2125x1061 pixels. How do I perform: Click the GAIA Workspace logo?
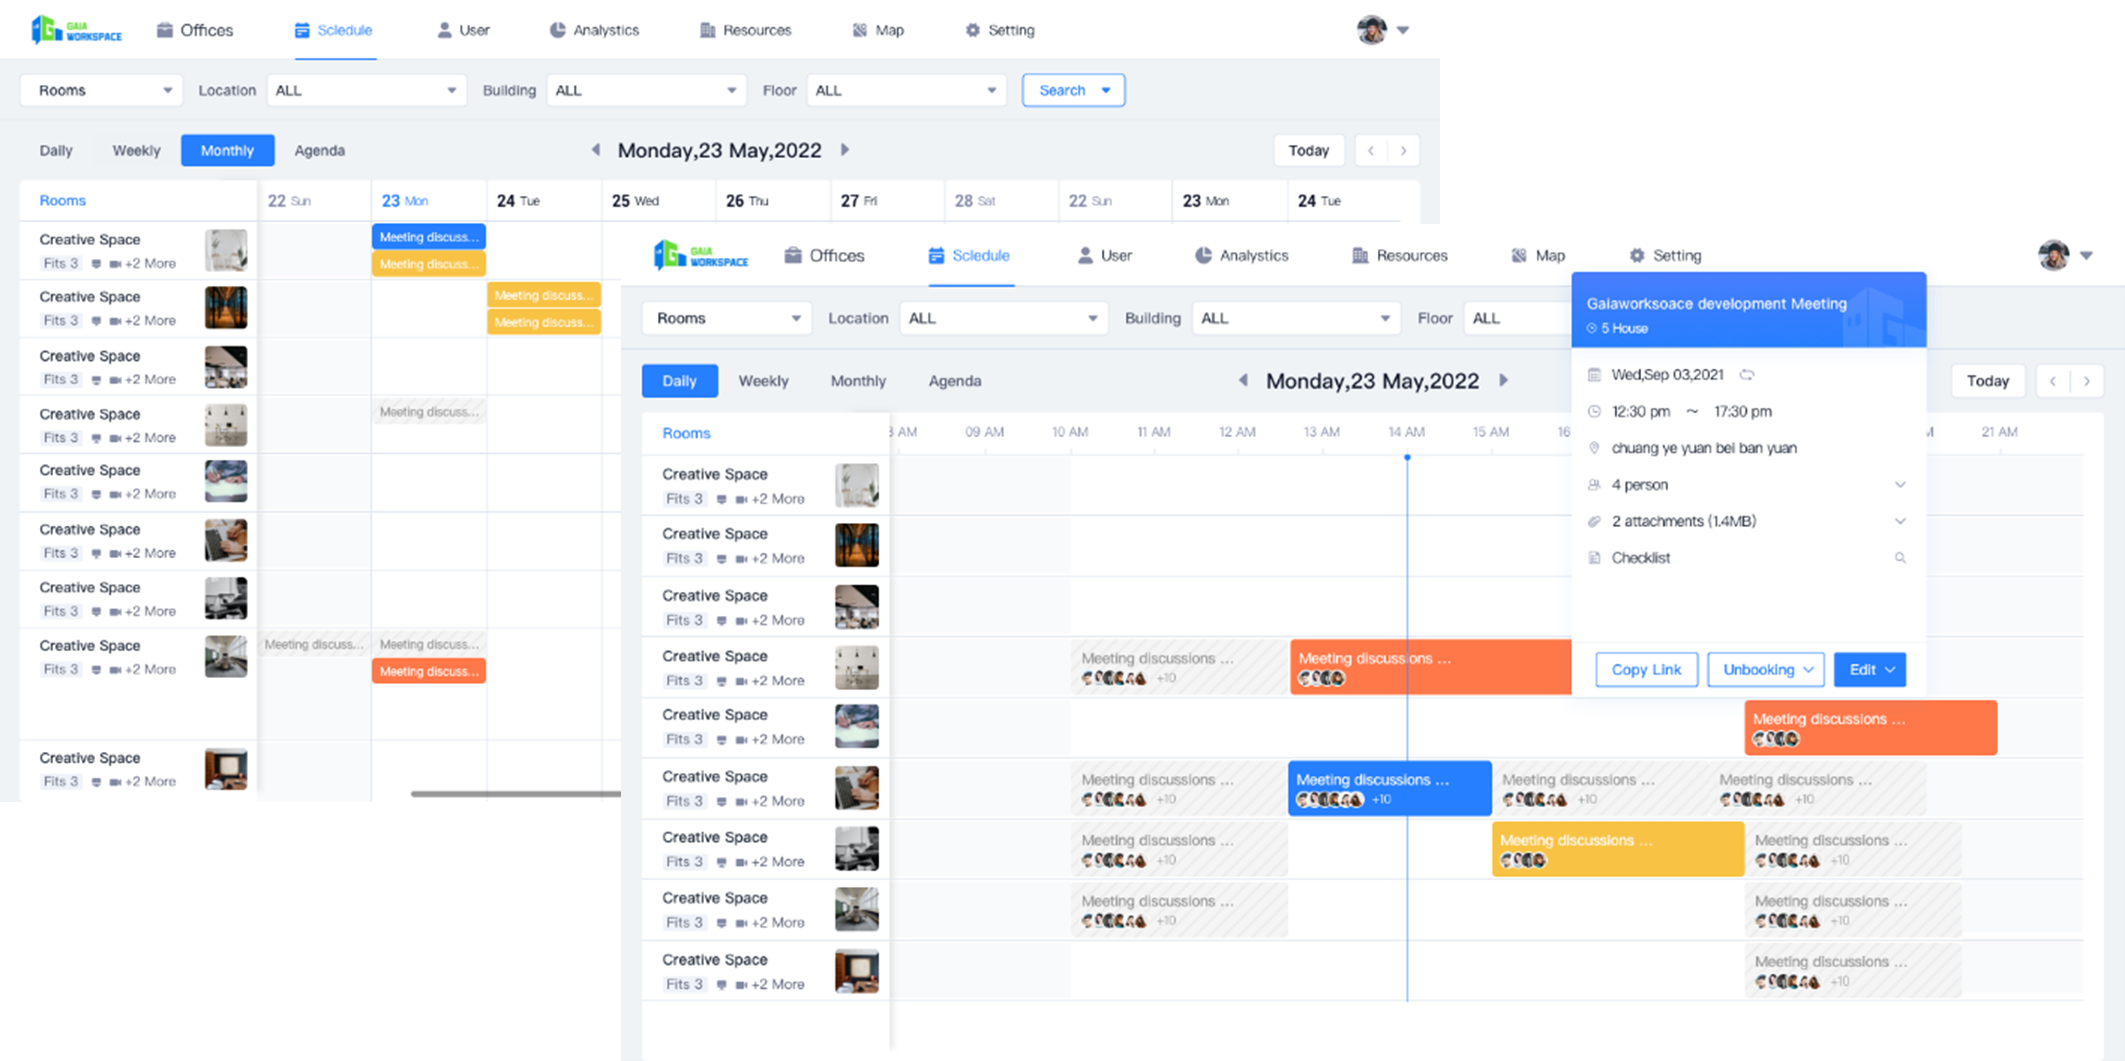coord(703,255)
